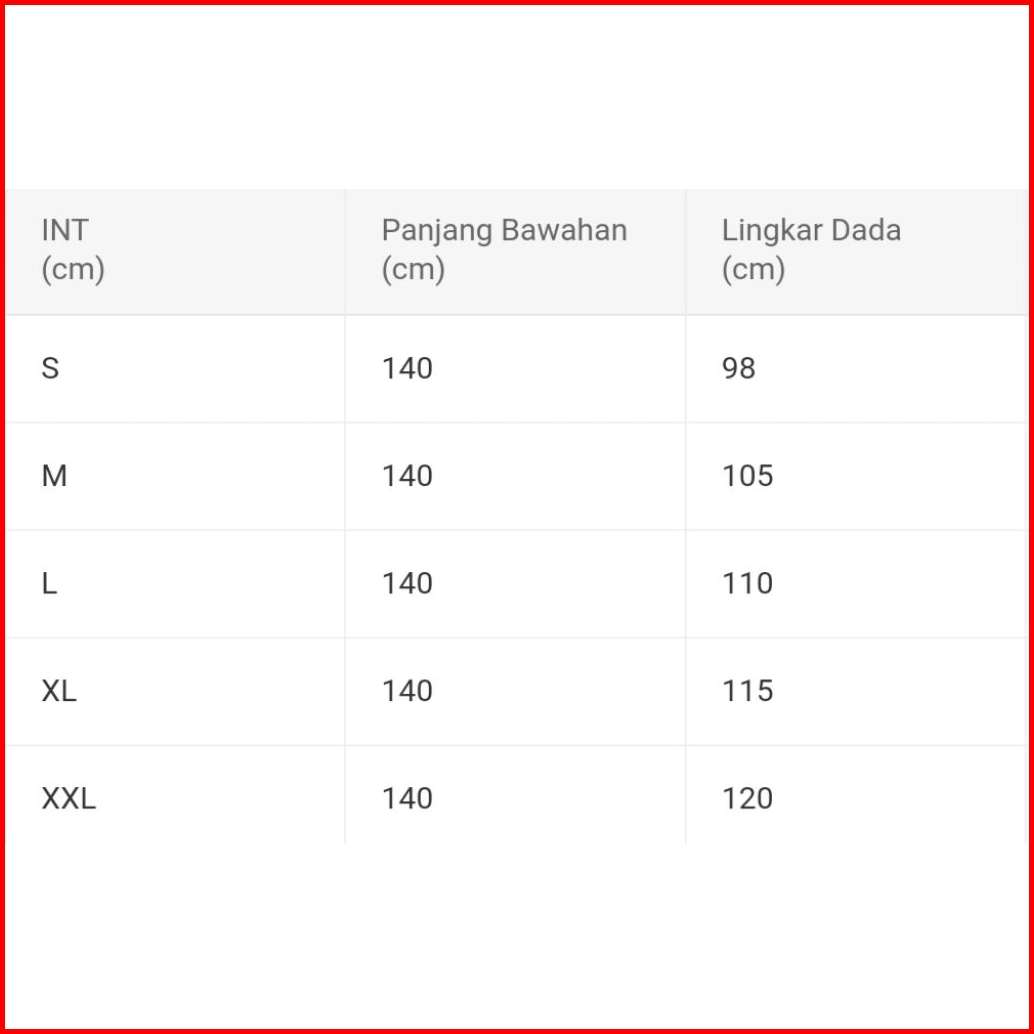Select the XL size row label

pos(59,692)
